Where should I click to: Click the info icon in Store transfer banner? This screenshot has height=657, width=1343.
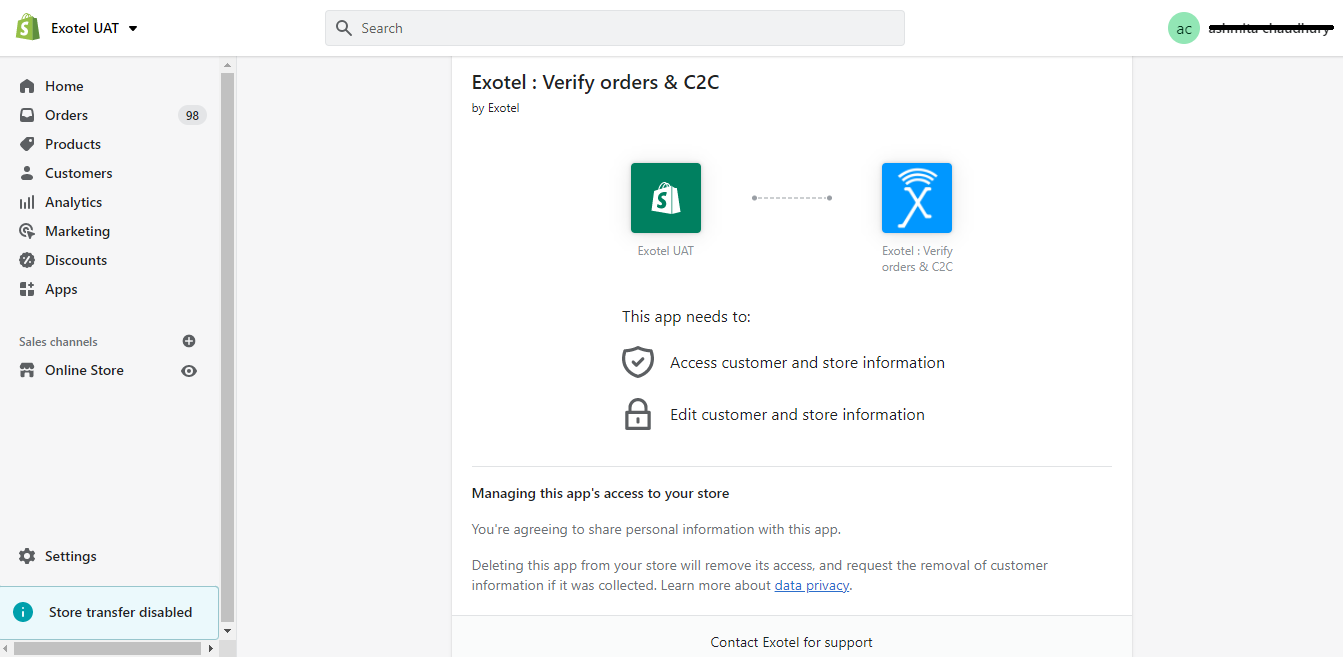point(23,612)
